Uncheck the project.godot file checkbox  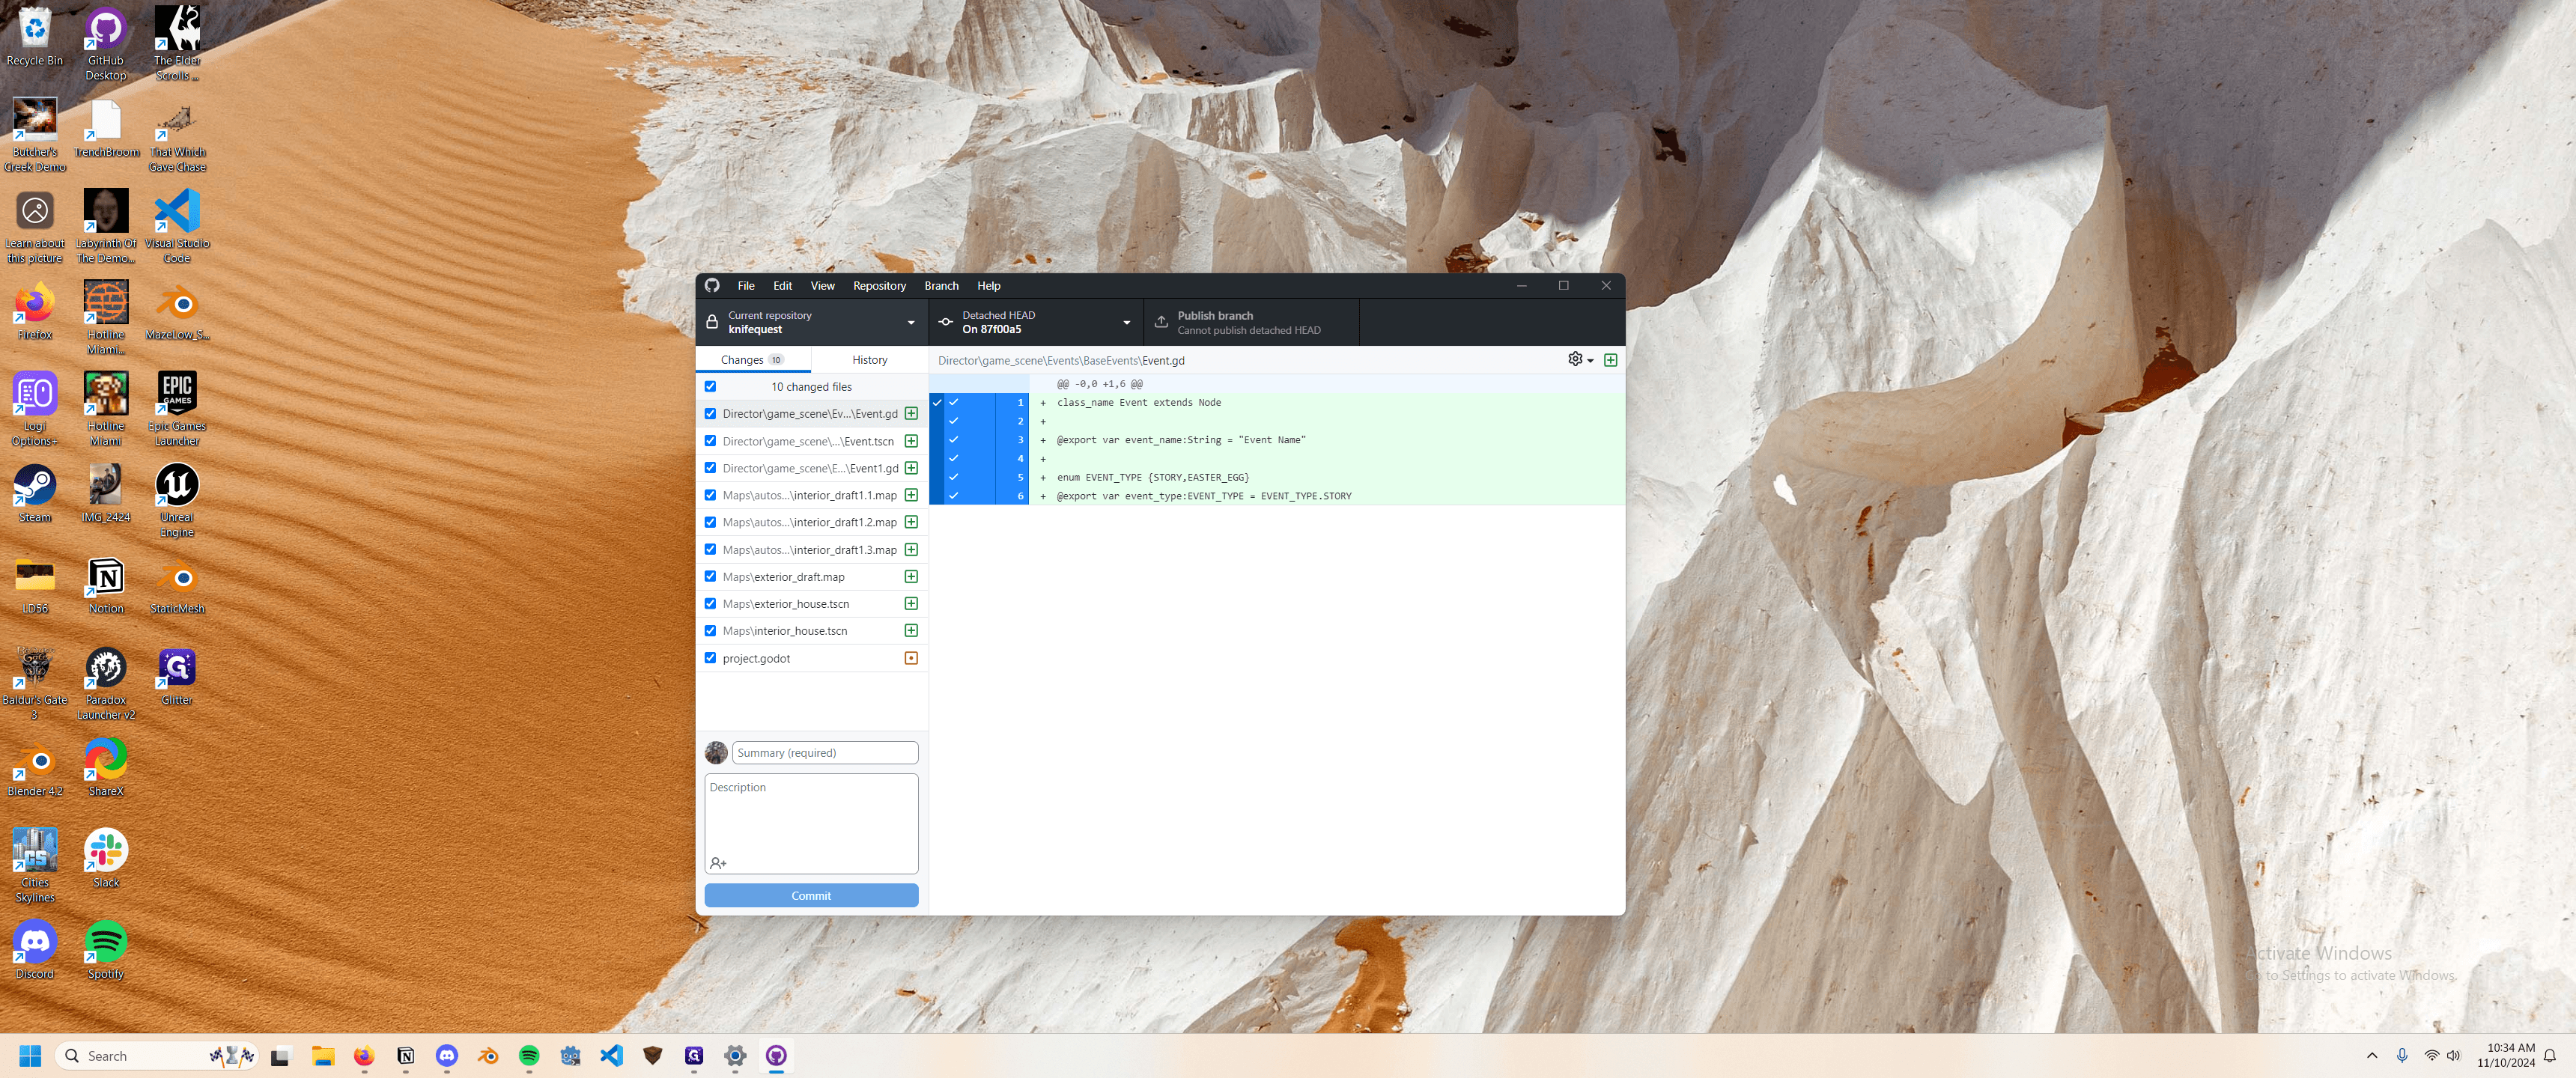point(710,658)
